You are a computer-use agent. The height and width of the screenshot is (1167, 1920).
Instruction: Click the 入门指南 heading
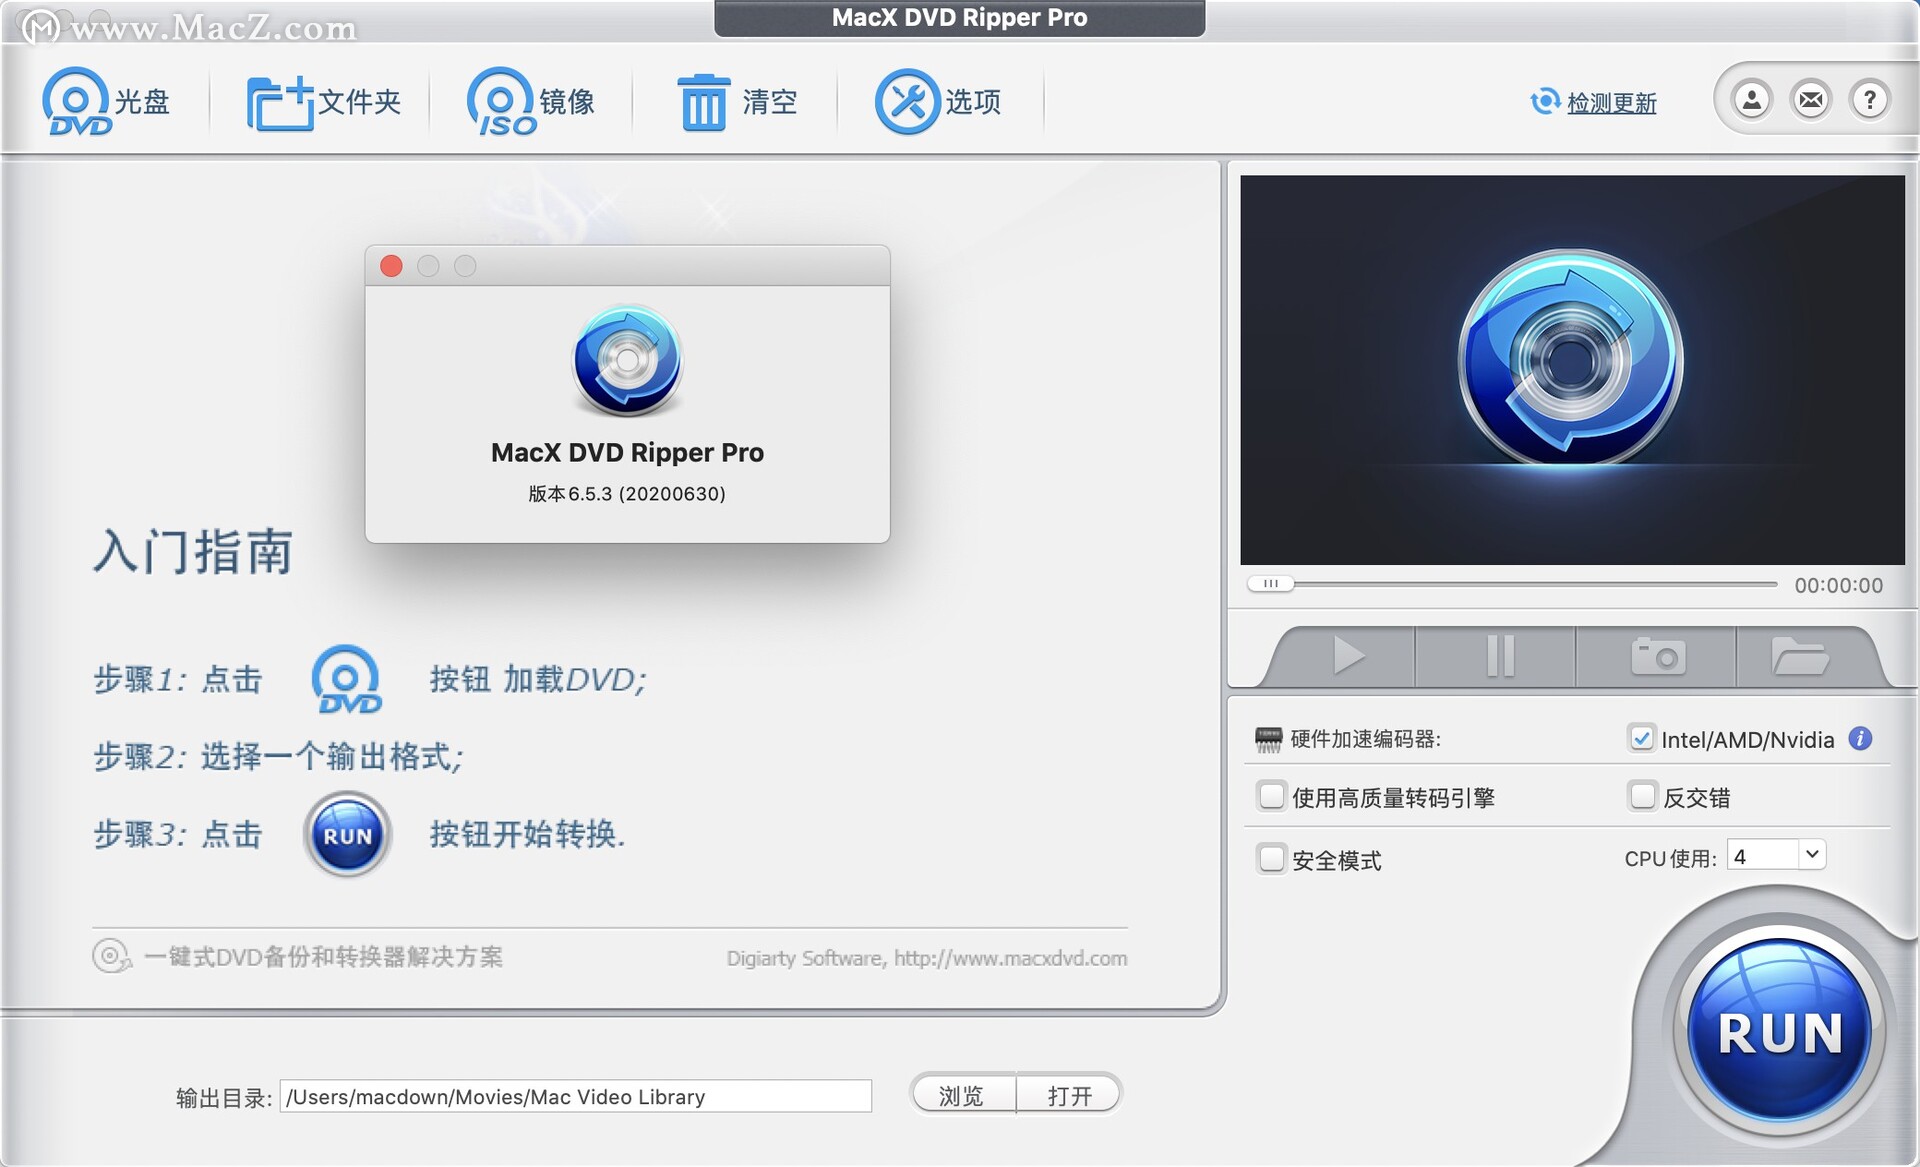pyautogui.click(x=193, y=551)
